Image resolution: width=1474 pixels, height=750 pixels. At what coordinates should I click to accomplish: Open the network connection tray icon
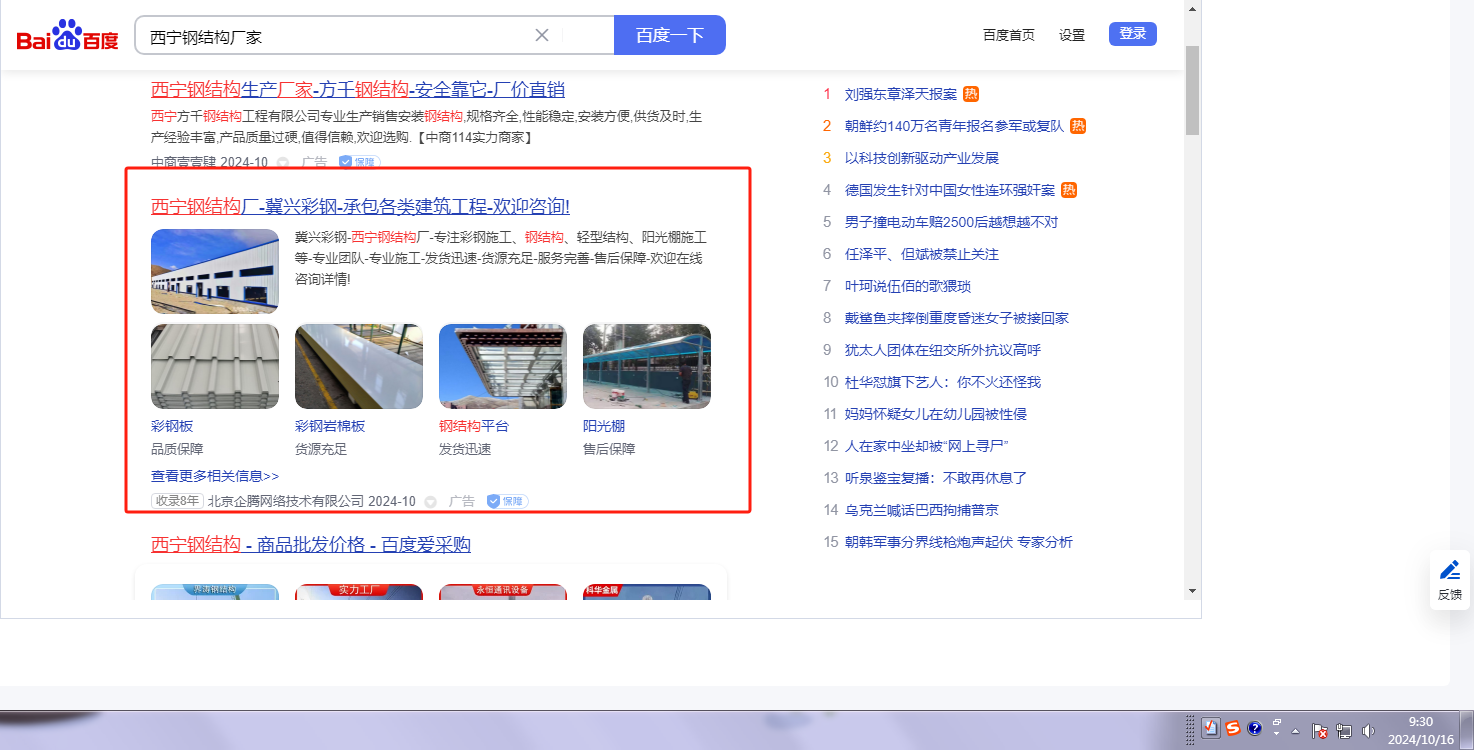tap(1344, 731)
